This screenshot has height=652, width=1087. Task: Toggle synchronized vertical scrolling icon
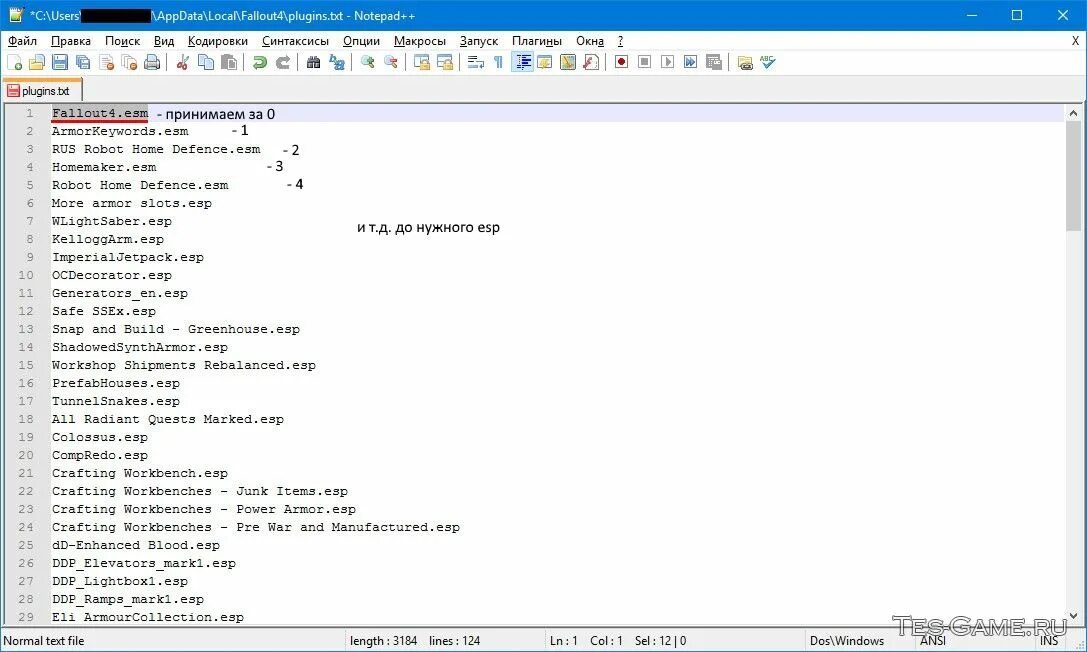click(x=421, y=62)
